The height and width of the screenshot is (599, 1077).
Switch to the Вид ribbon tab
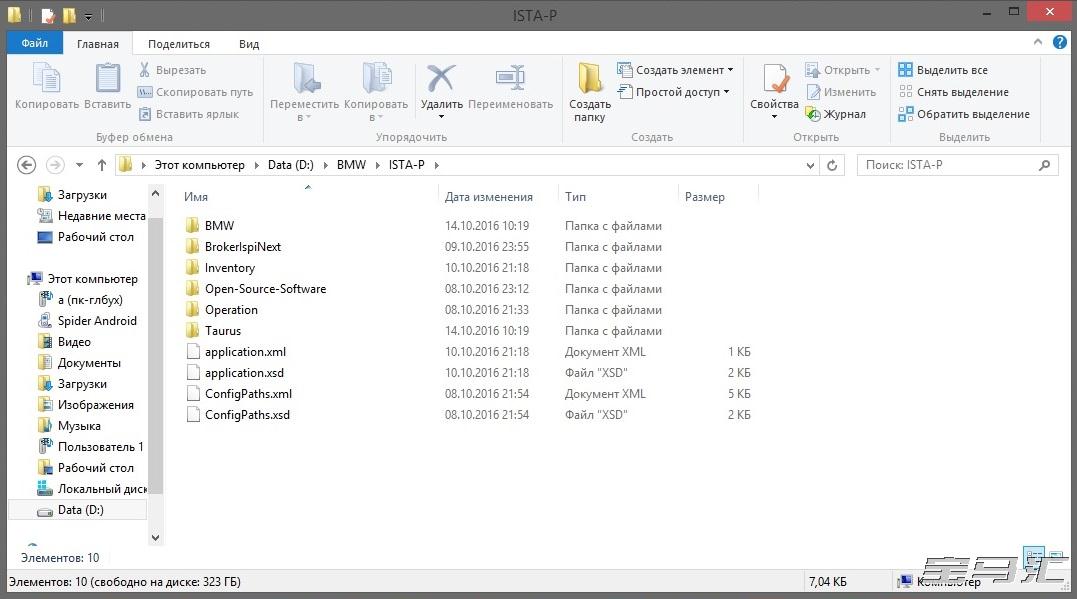tap(249, 43)
